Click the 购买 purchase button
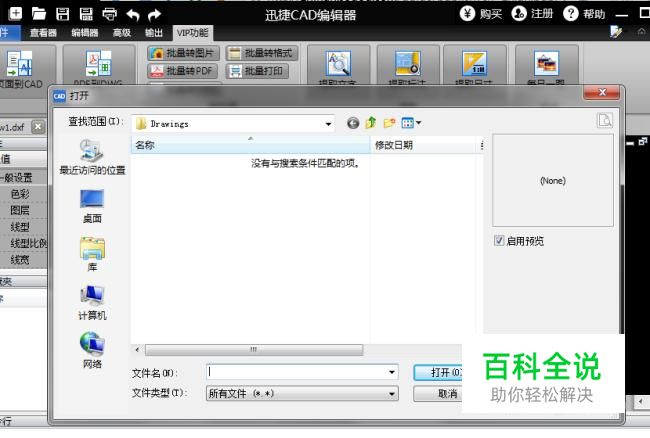 point(481,14)
